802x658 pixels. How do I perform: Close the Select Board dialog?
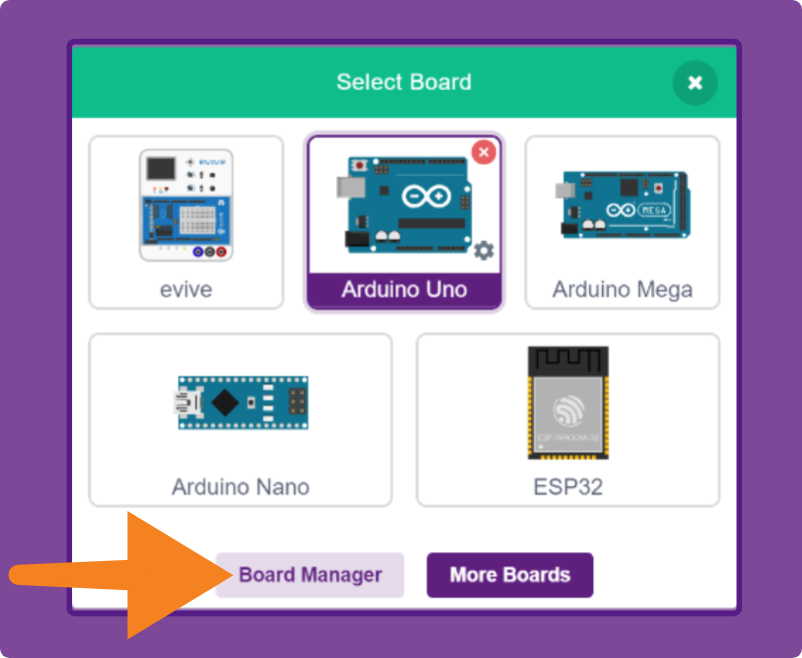coord(695,82)
